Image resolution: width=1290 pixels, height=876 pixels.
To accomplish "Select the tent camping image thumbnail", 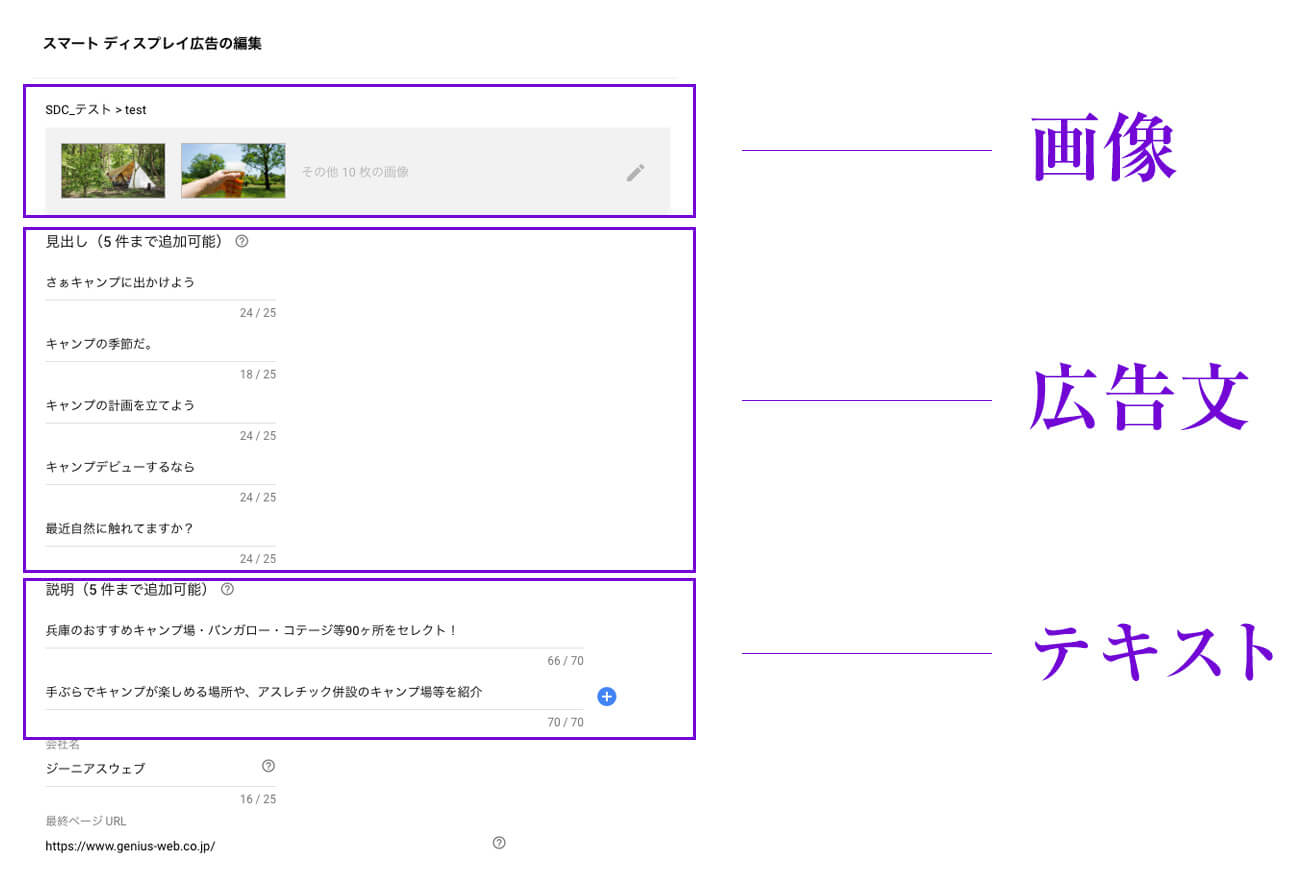I will [x=113, y=171].
